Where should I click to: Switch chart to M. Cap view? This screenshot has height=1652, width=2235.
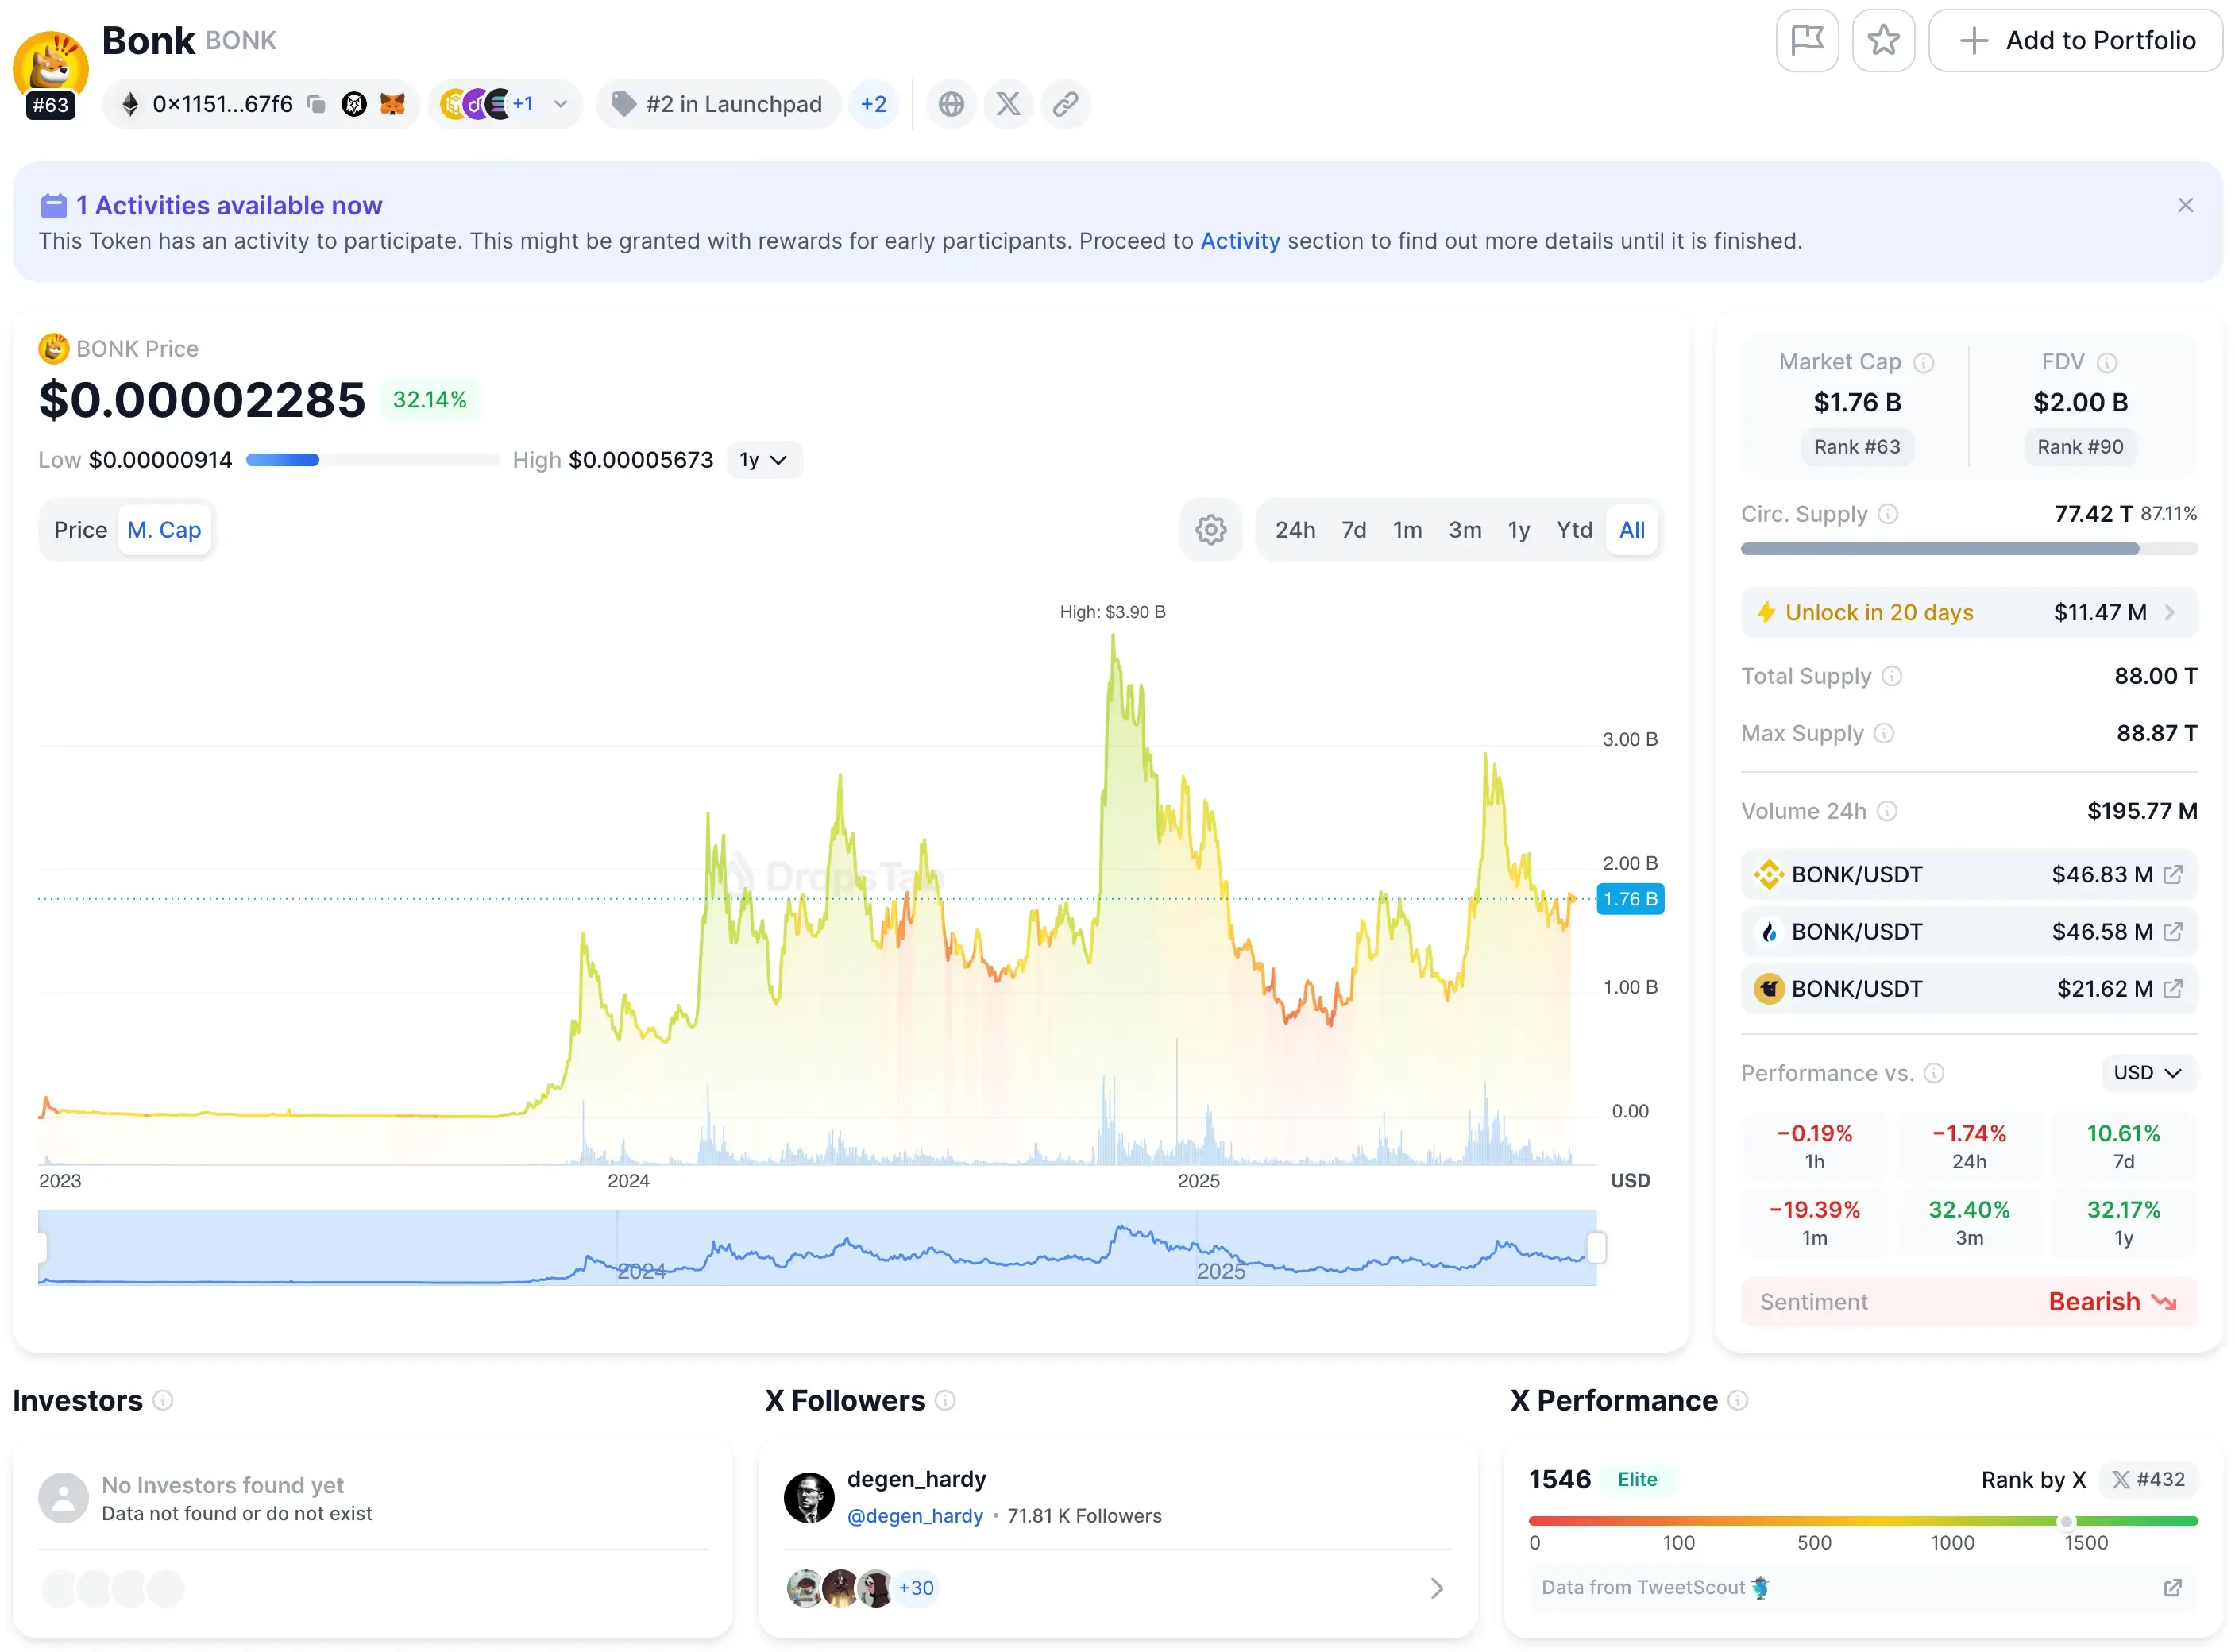pyautogui.click(x=164, y=529)
